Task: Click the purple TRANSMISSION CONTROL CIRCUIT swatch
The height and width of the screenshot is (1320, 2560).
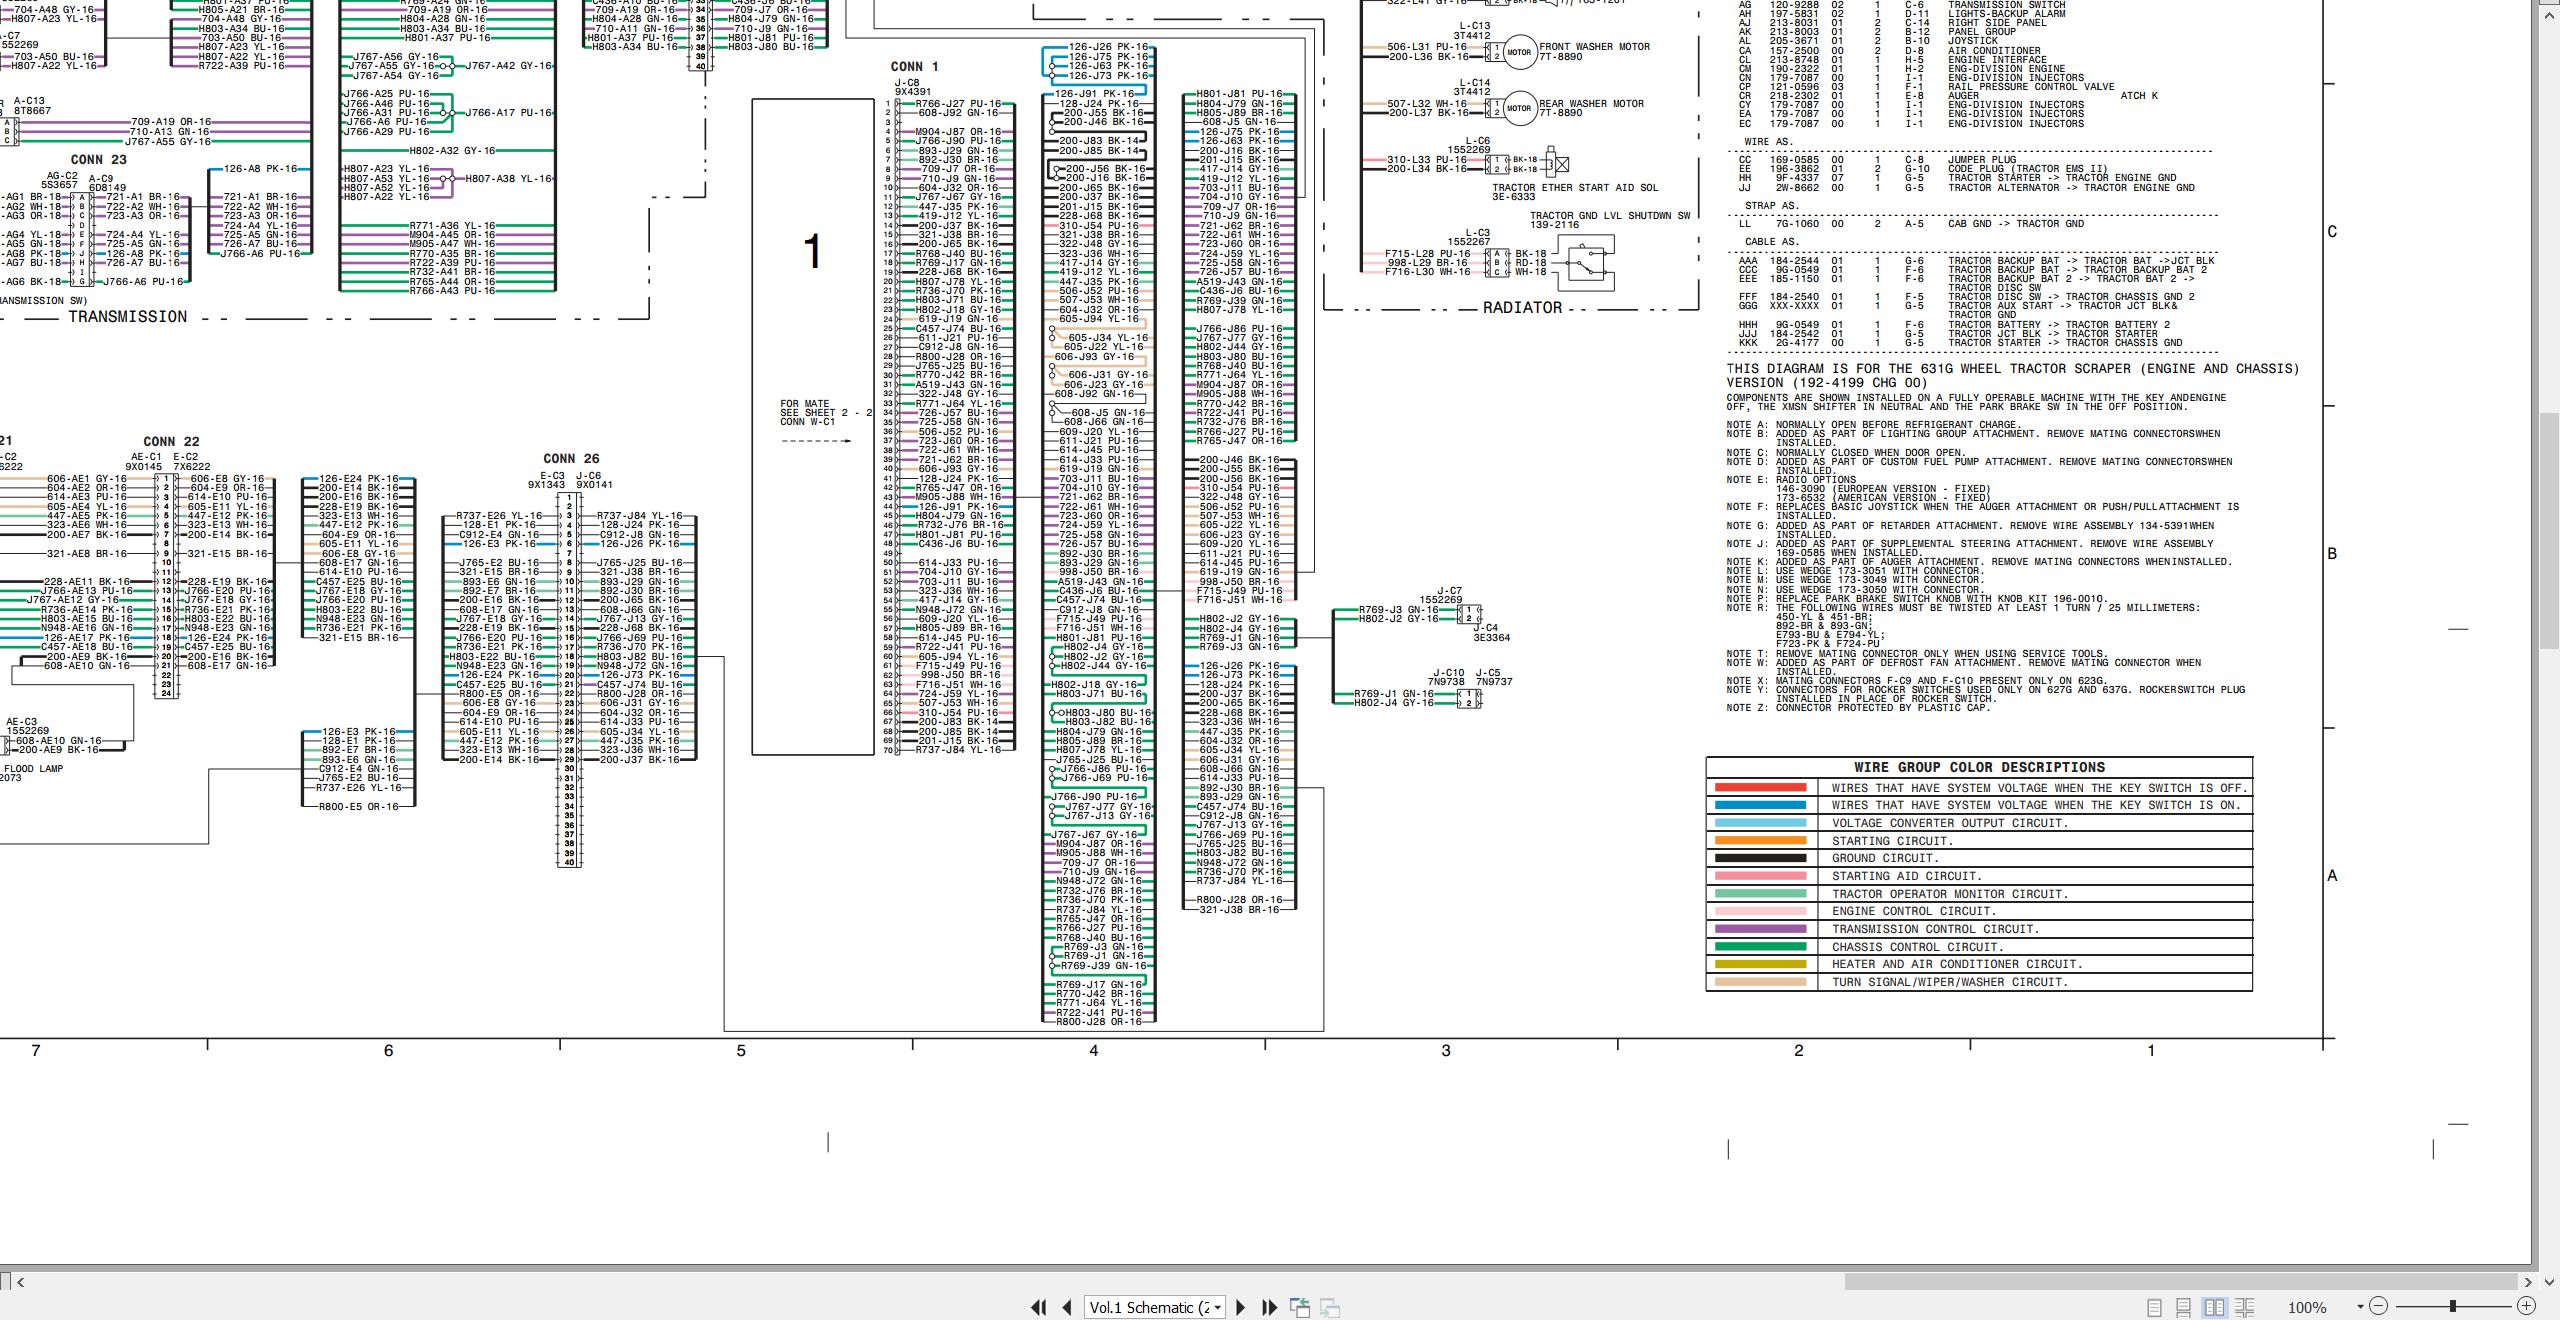Action: tap(1760, 929)
